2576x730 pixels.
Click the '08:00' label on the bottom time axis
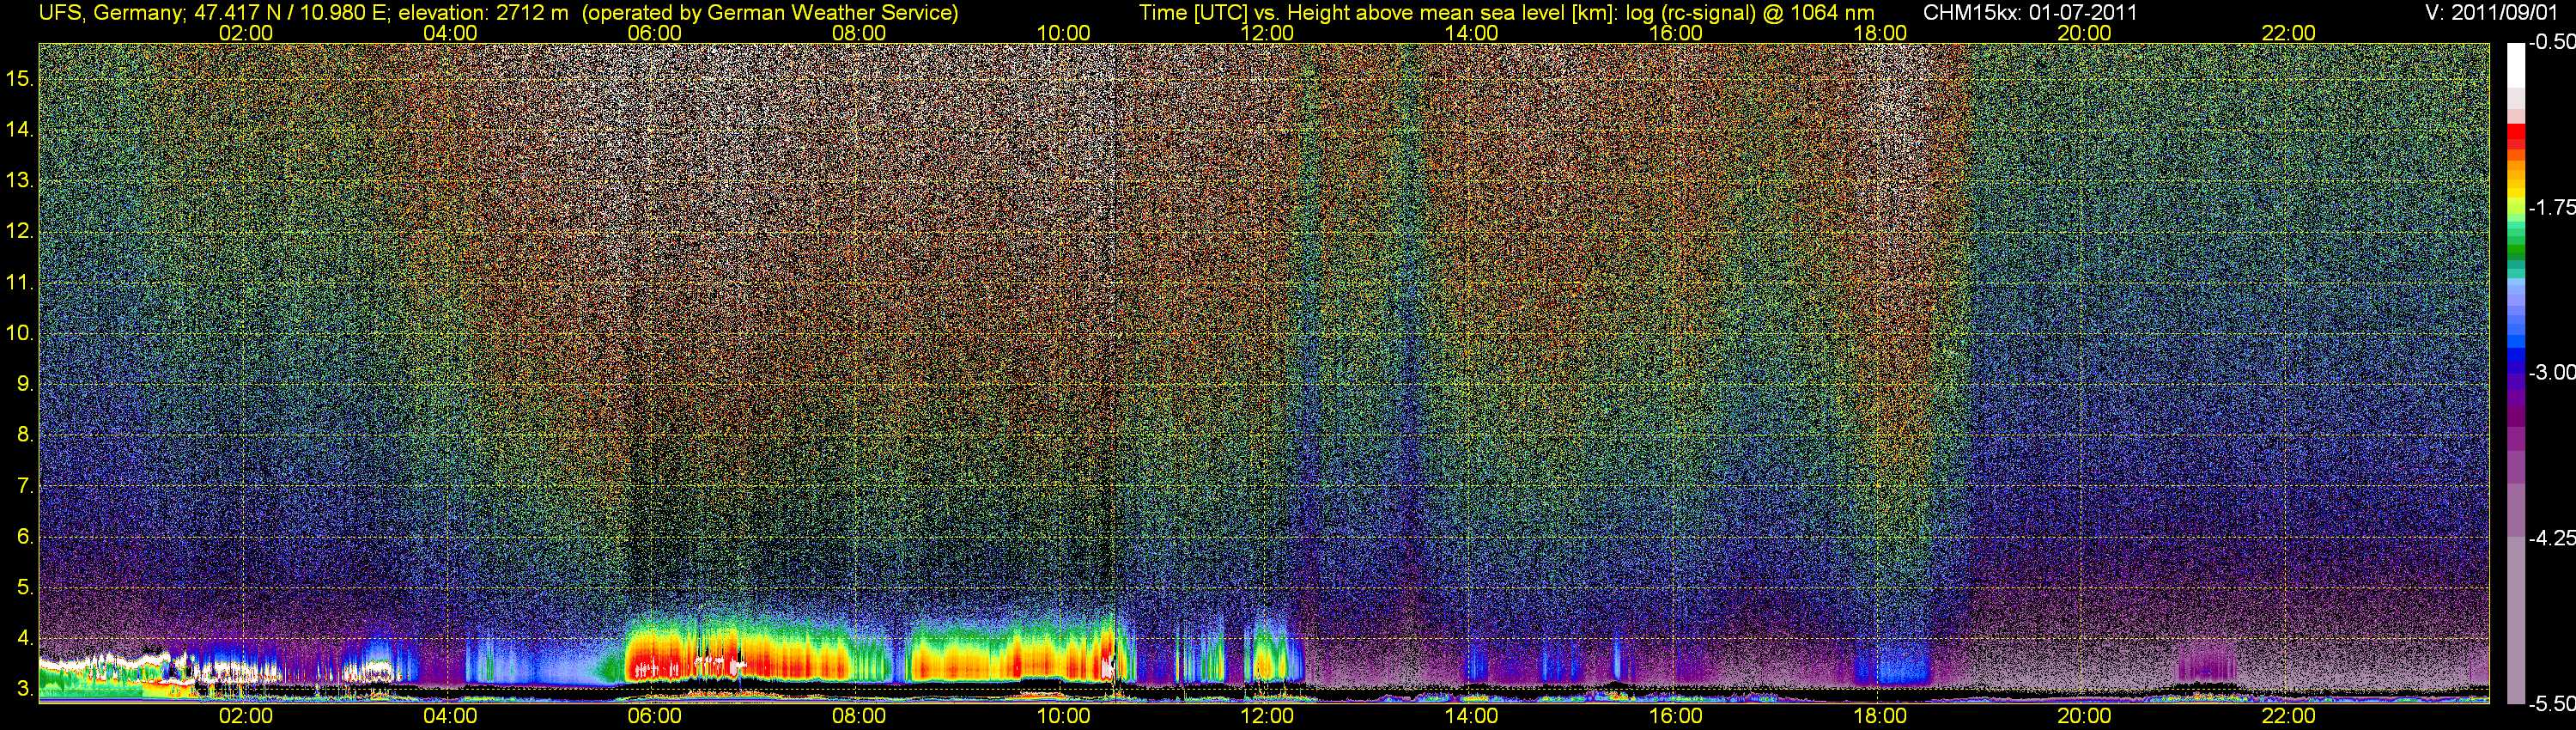click(x=859, y=716)
